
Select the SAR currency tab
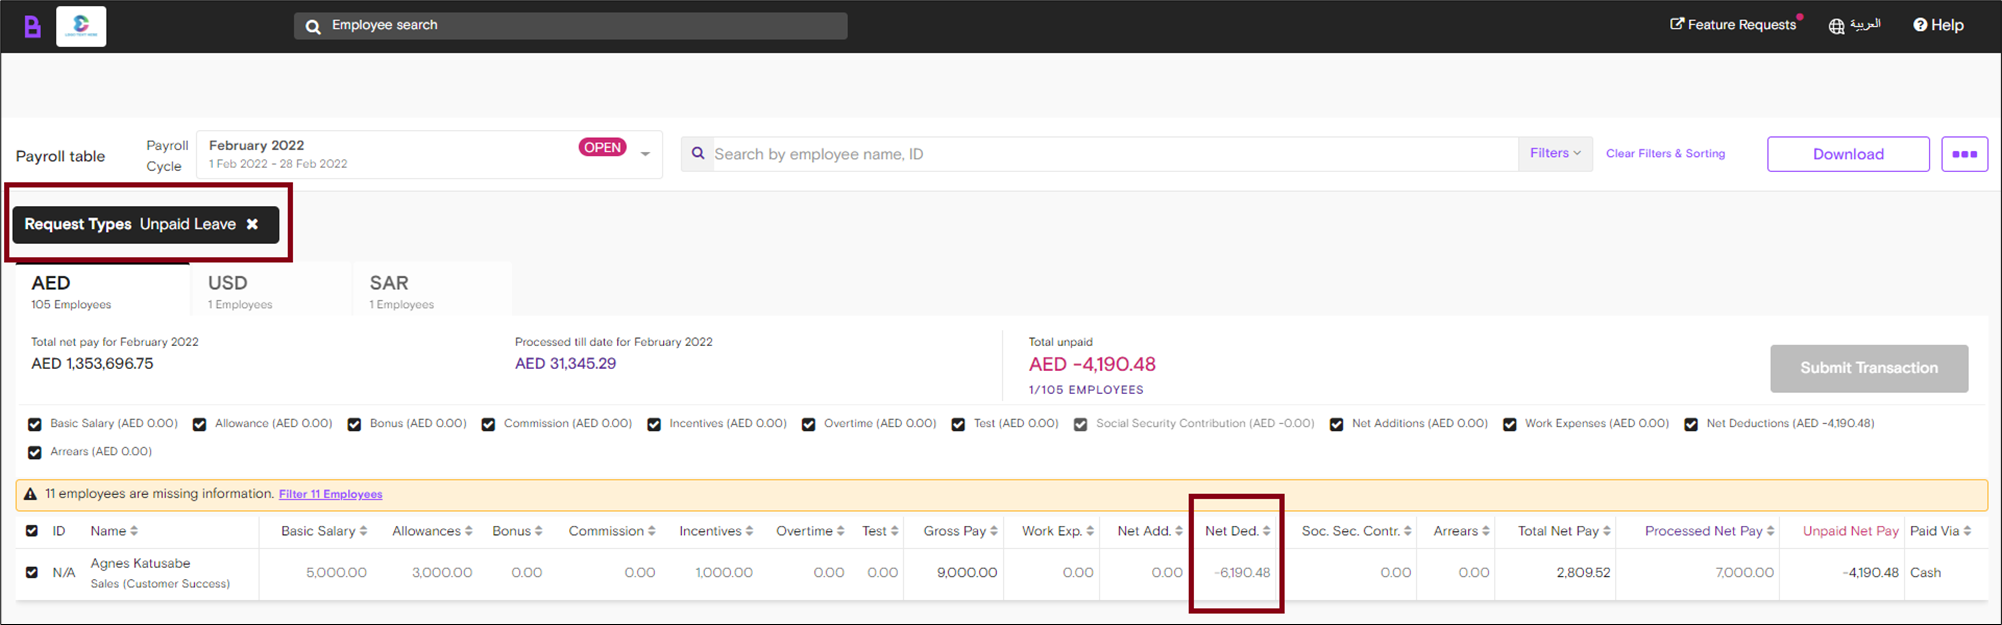coord(432,291)
